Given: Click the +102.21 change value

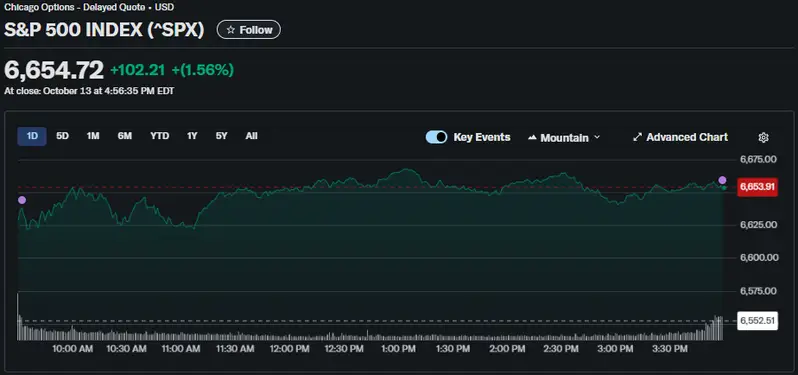Looking at the screenshot, I should tap(137, 70).
